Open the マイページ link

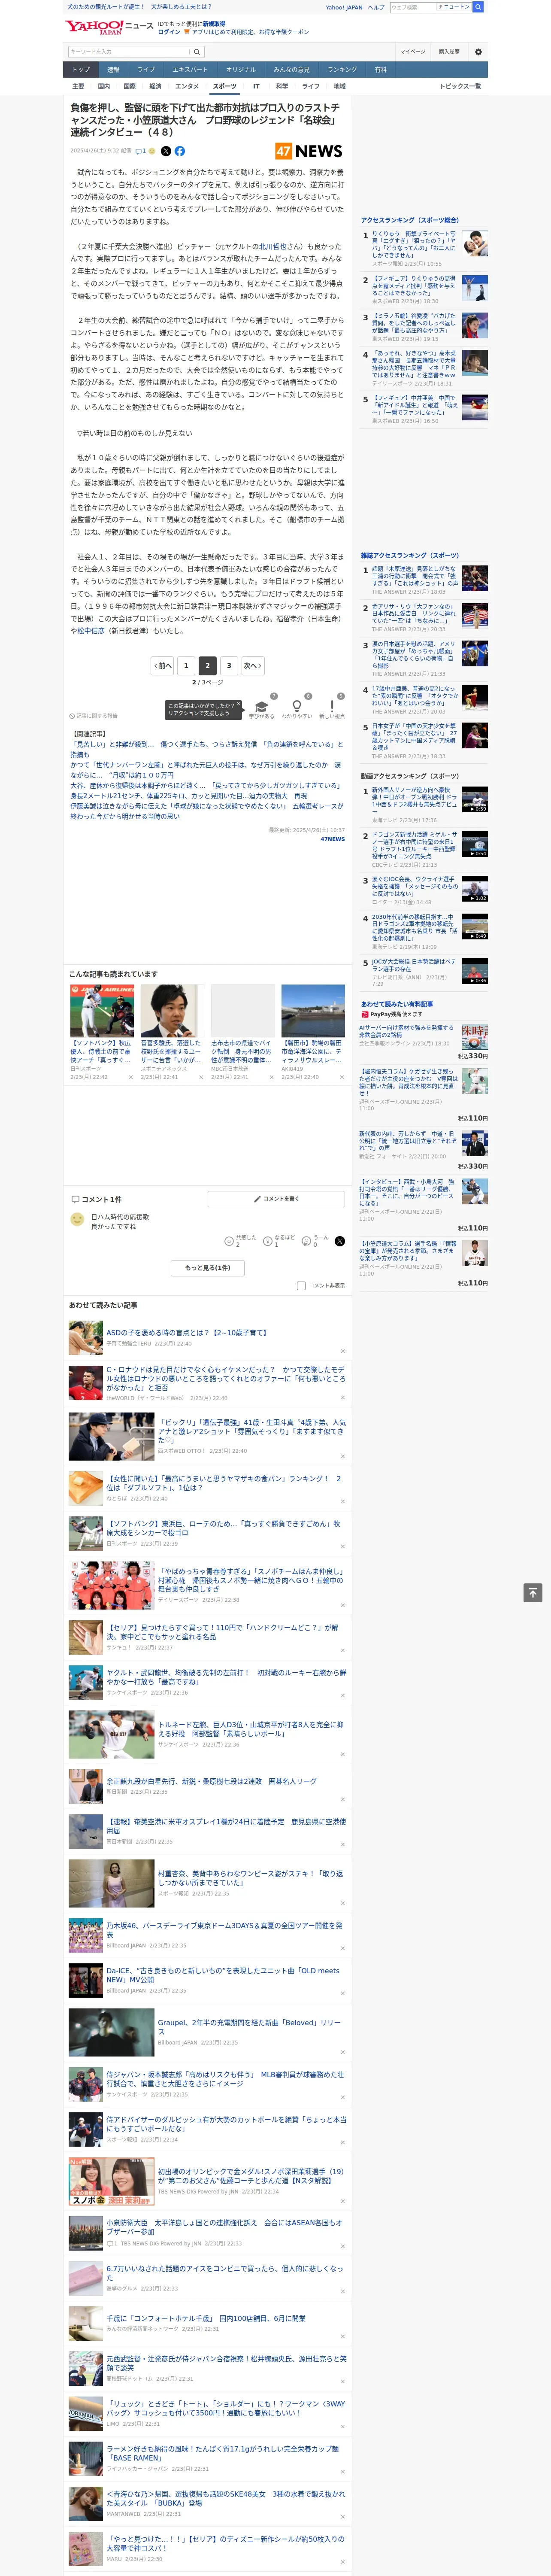pyautogui.click(x=412, y=51)
